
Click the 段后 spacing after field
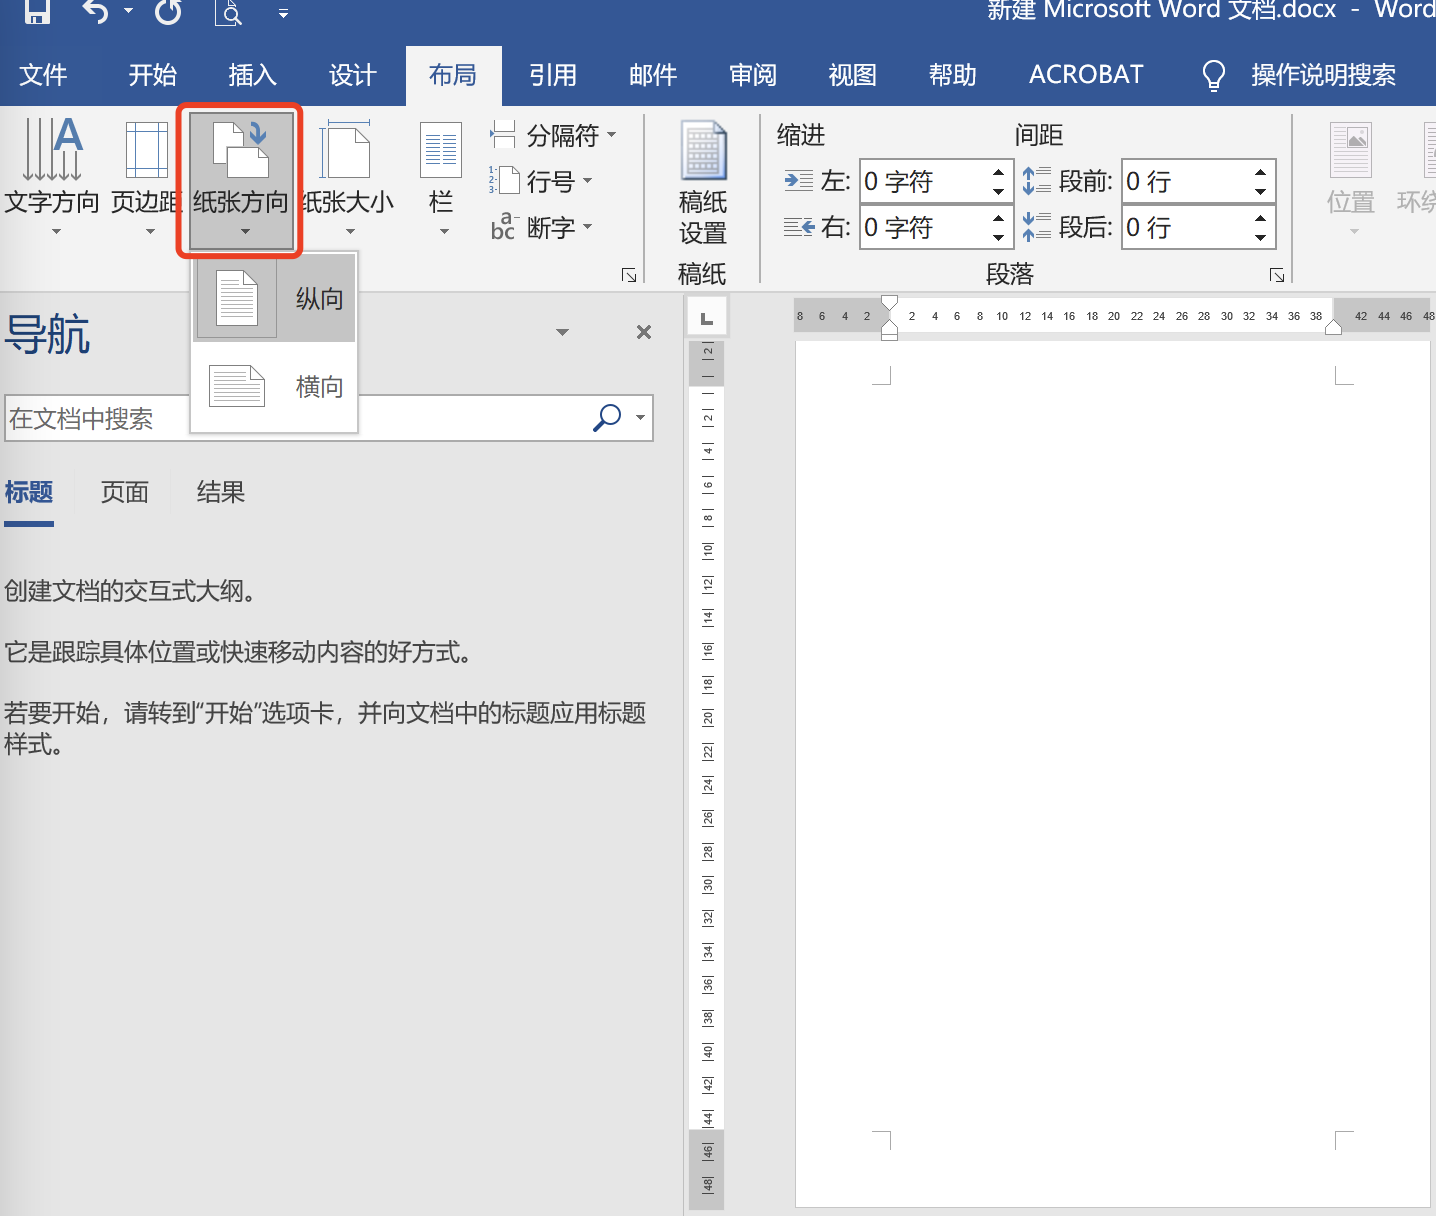[1186, 227]
